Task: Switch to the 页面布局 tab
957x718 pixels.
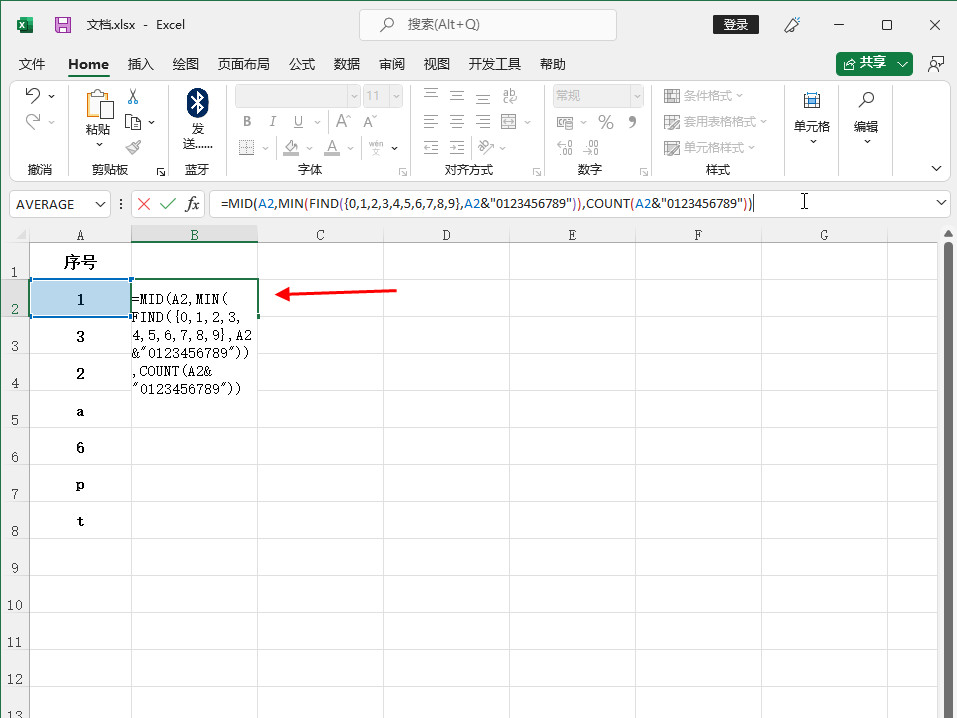Action: (244, 64)
